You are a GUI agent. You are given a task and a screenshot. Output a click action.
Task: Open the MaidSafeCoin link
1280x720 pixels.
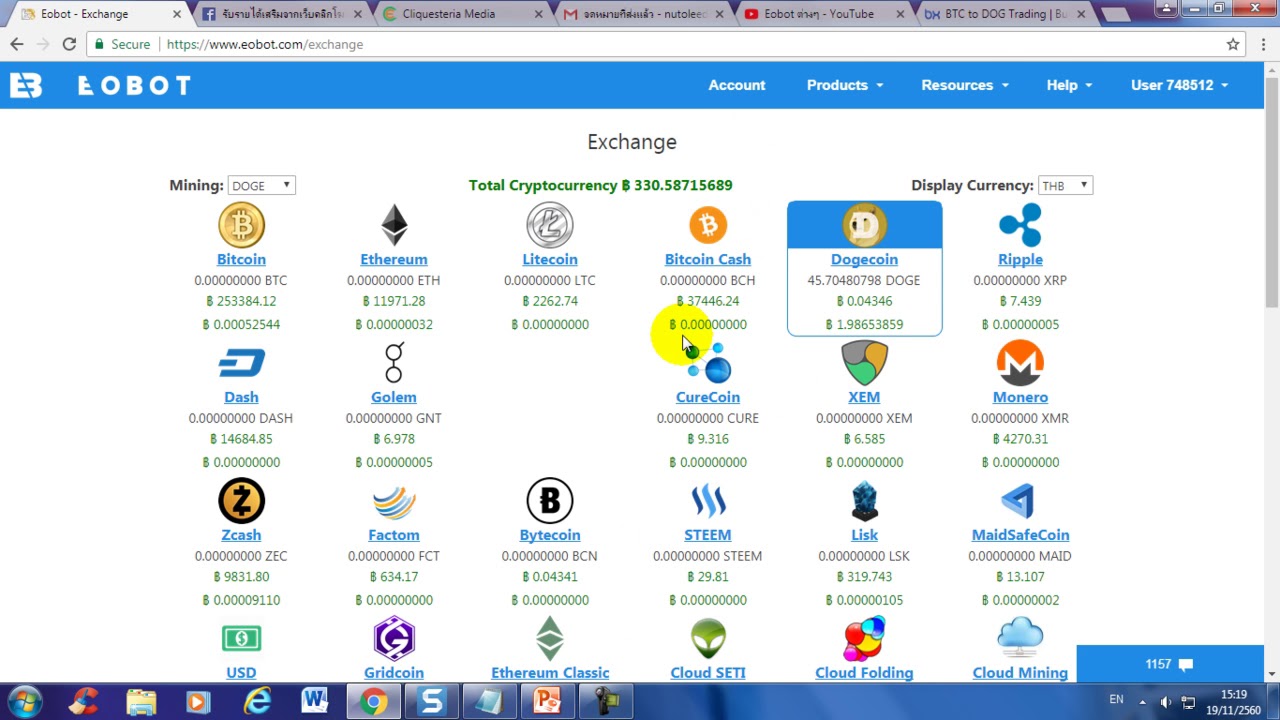(1020, 535)
